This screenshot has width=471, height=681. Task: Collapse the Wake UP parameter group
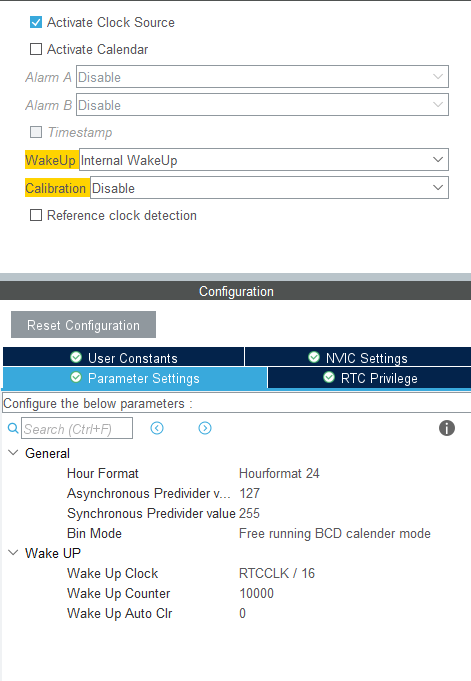tap(13, 552)
